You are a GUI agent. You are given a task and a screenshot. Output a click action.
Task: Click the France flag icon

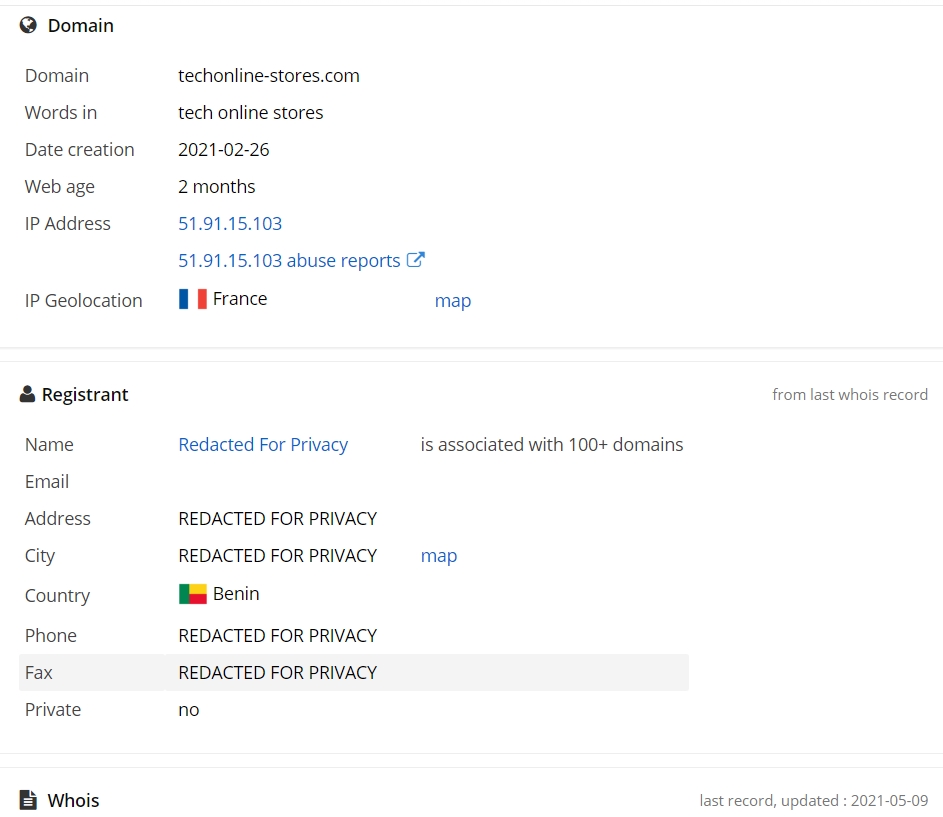pos(192,299)
